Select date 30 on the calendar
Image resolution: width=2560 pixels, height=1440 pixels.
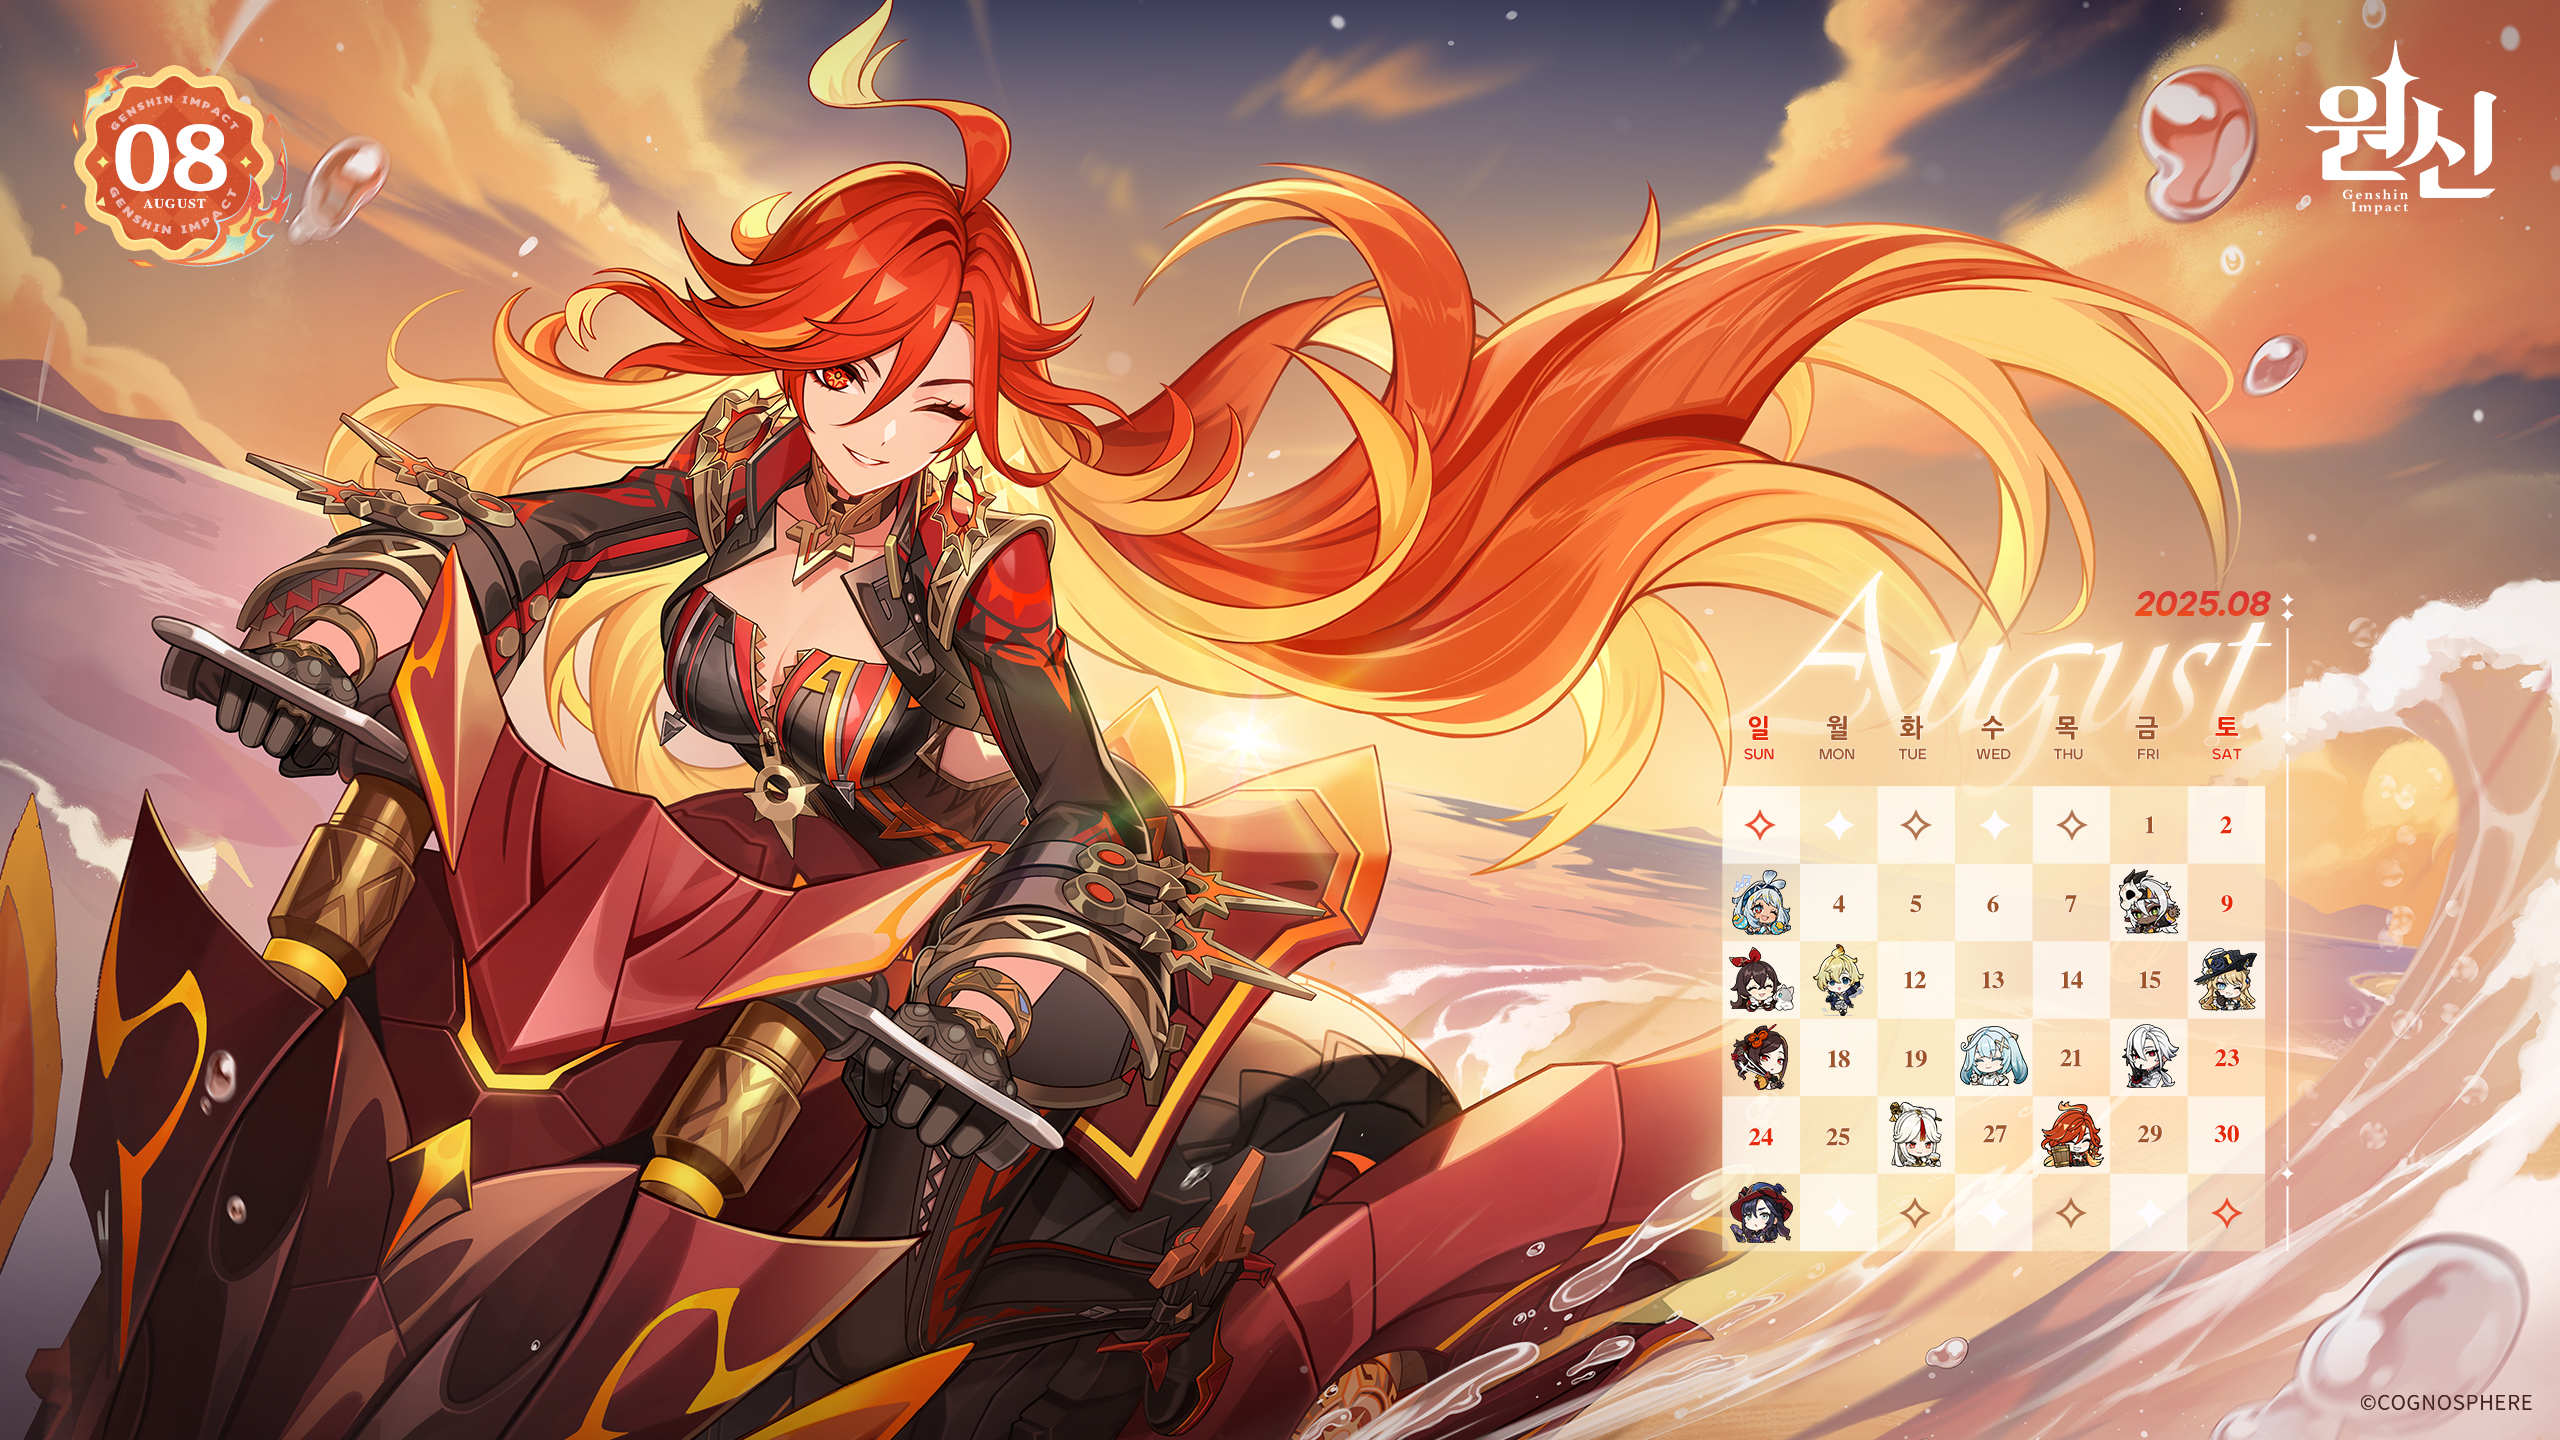(x=2226, y=1134)
